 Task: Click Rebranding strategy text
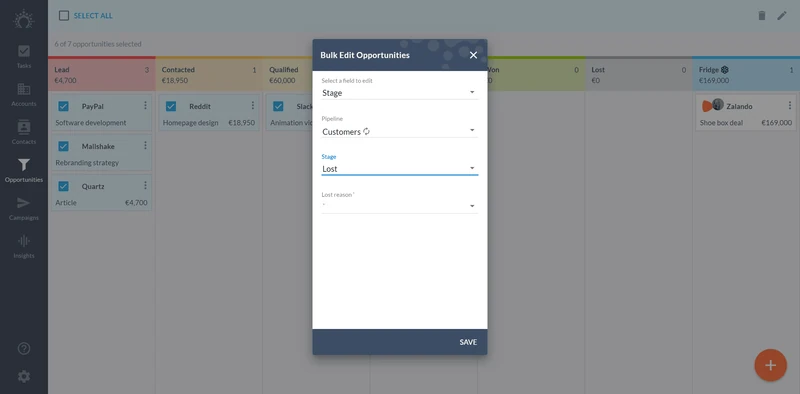[x=87, y=163]
